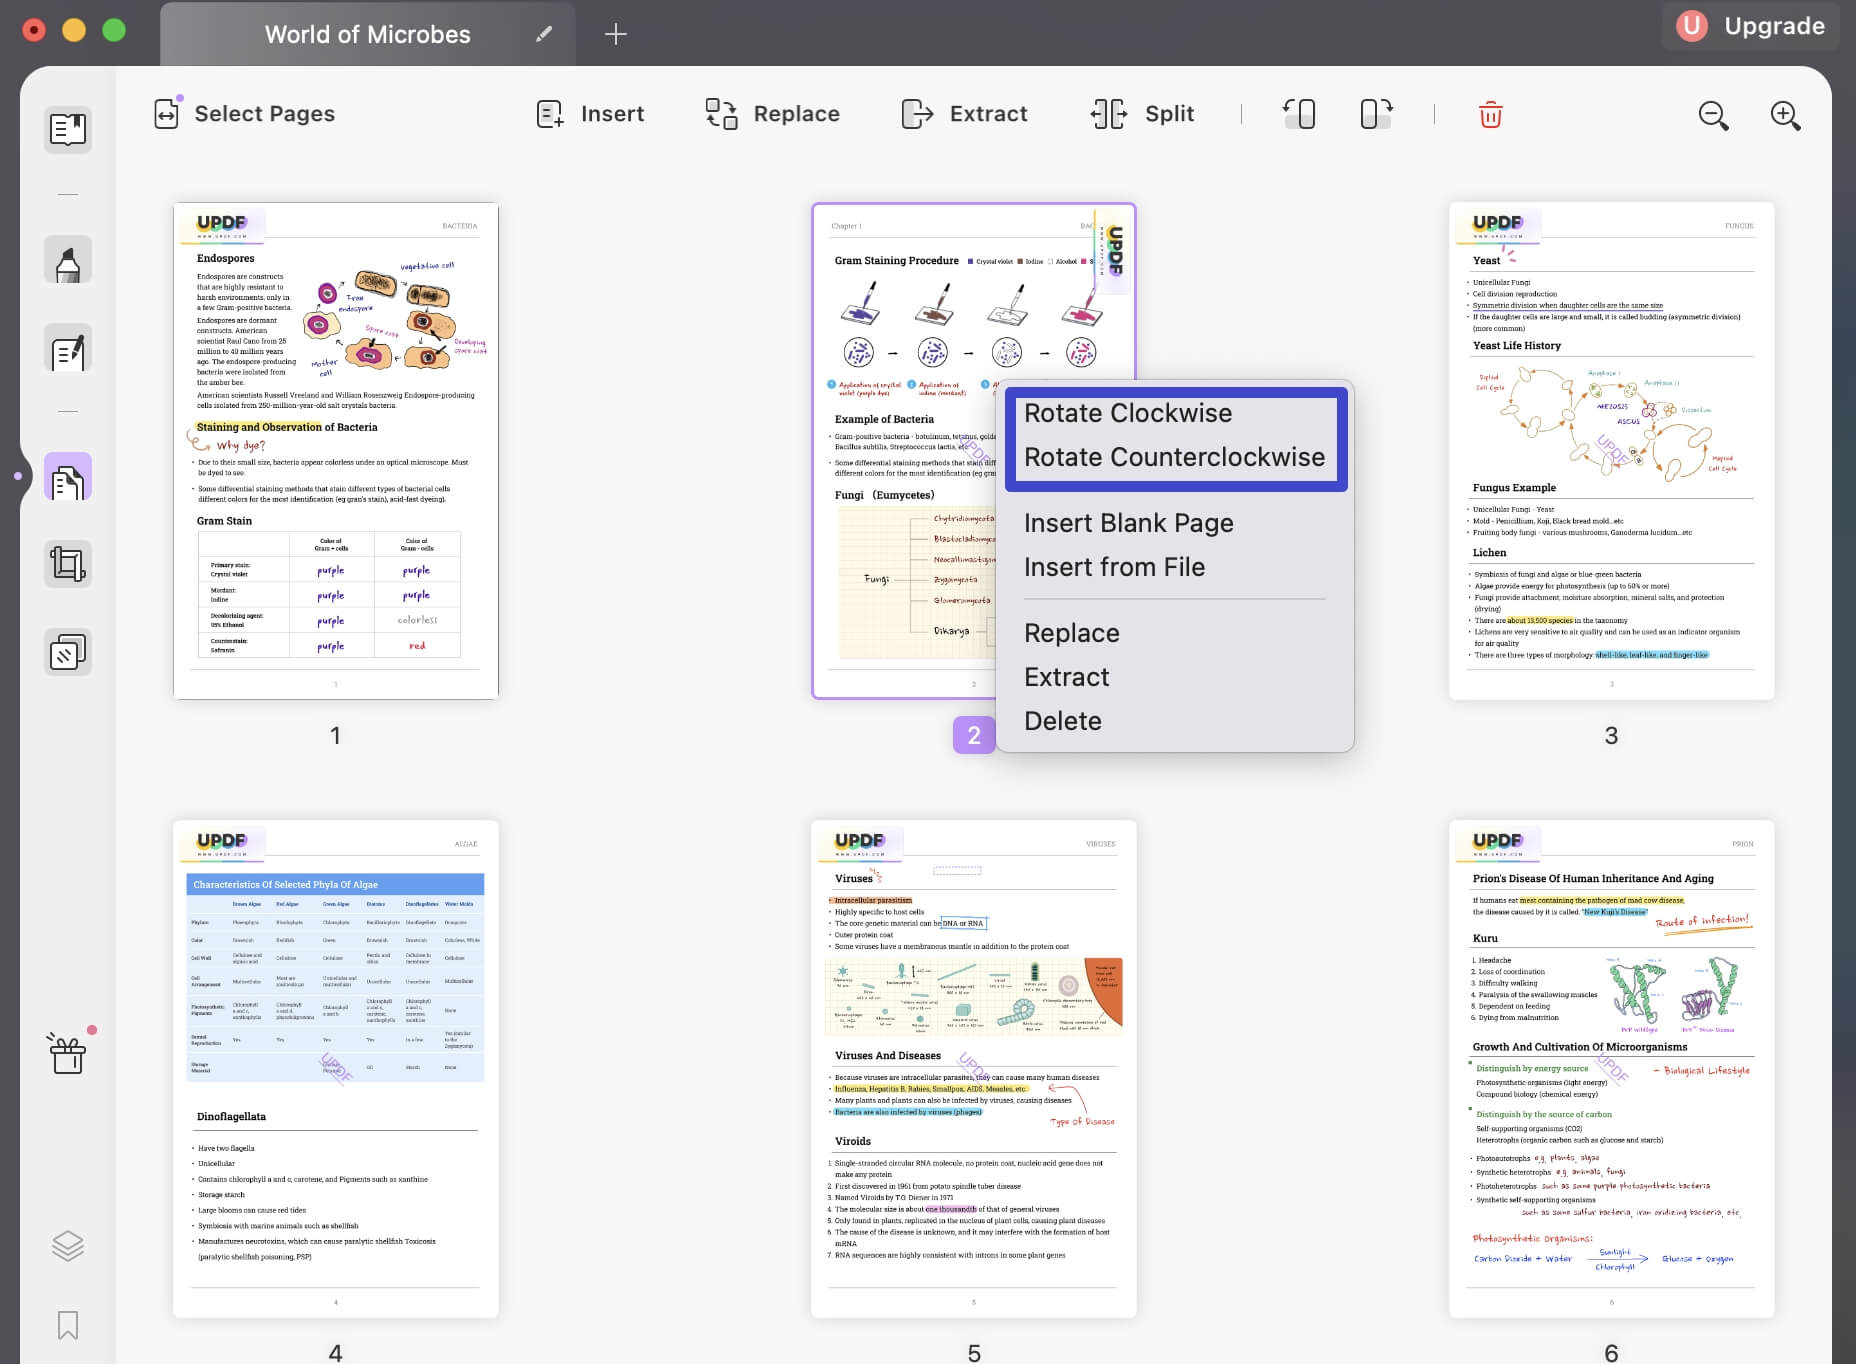Select Insert from File menu entry
Image resolution: width=1856 pixels, height=1364 pixels.
click(1114, 567)
